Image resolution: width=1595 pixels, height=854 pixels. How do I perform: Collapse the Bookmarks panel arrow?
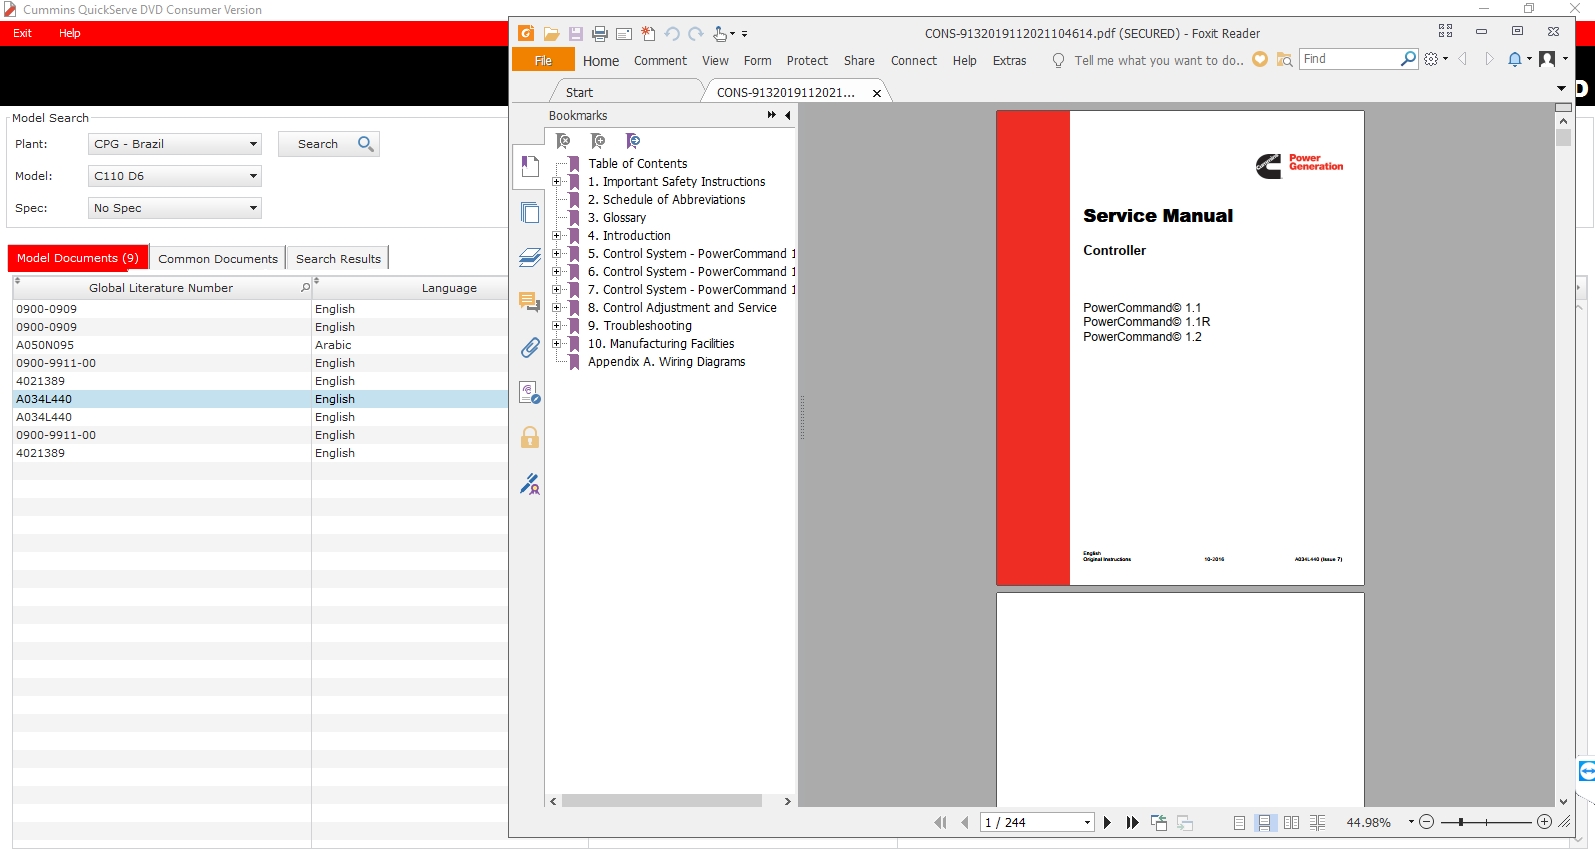point(788,115)
